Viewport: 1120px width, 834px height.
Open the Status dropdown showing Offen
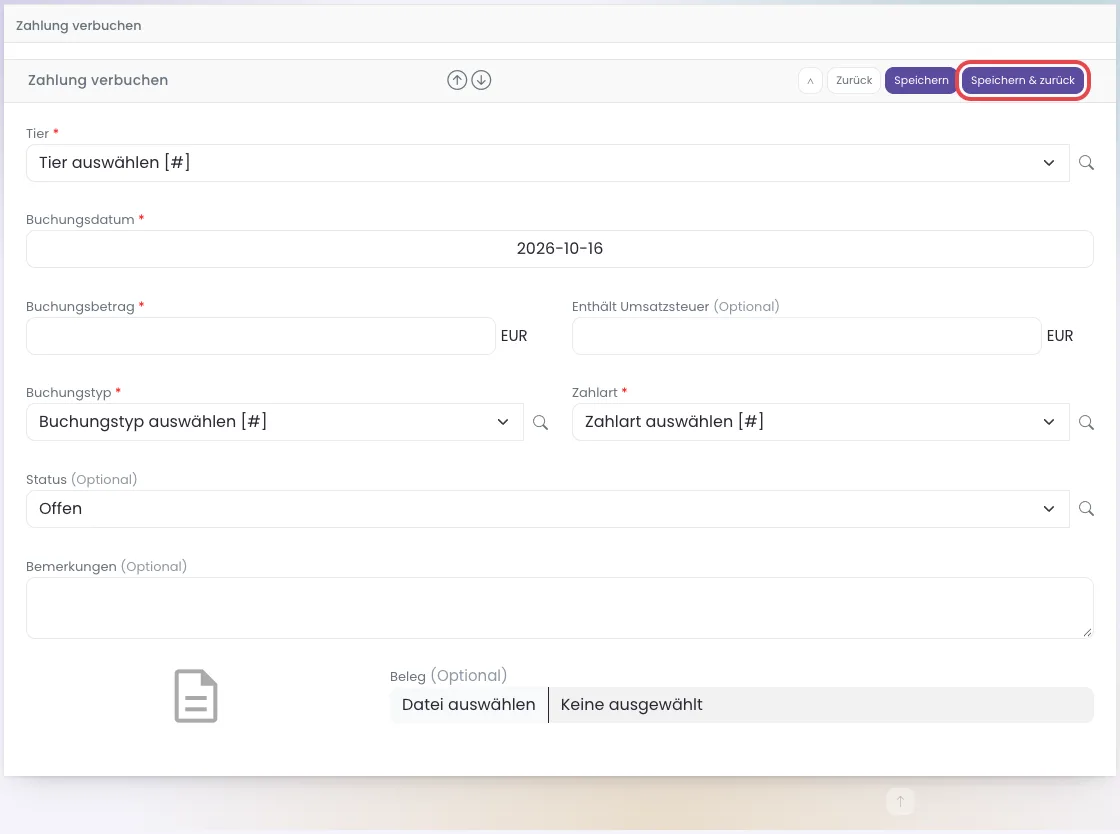click(548, 508)
